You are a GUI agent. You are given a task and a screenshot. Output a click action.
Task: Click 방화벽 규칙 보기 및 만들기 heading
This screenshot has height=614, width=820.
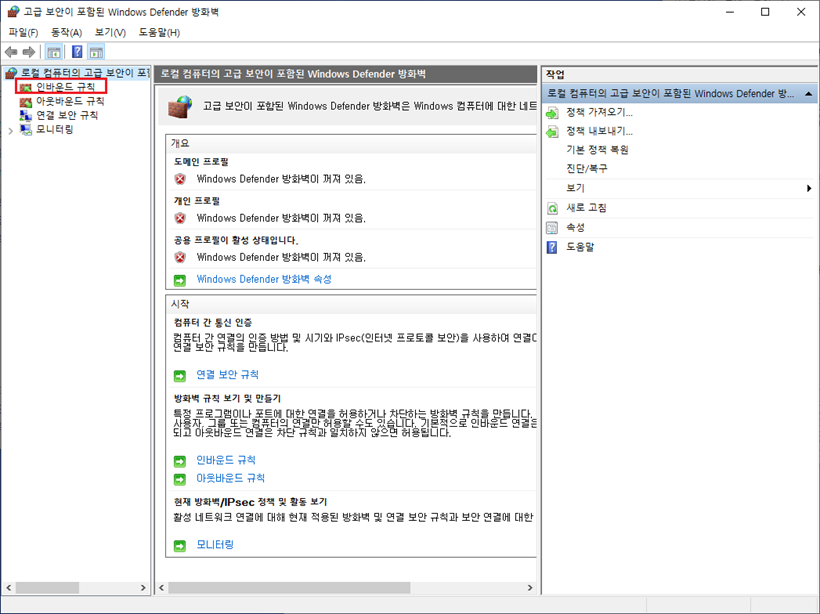coord(227,399)
